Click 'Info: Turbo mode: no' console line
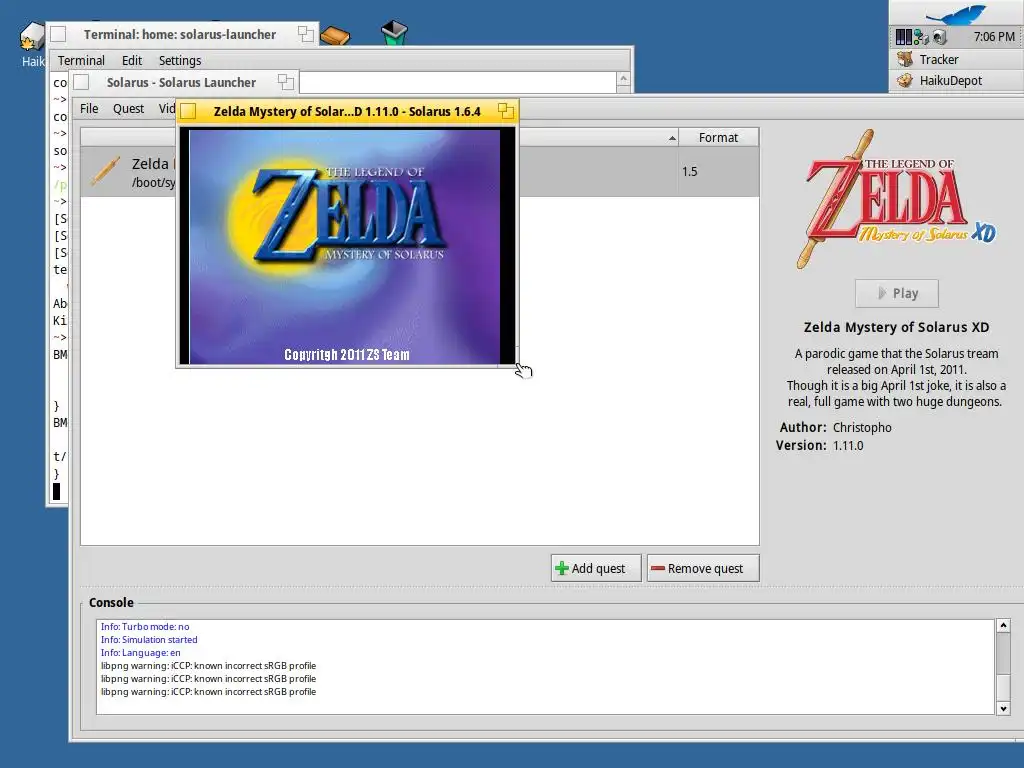 pos(145,626)
